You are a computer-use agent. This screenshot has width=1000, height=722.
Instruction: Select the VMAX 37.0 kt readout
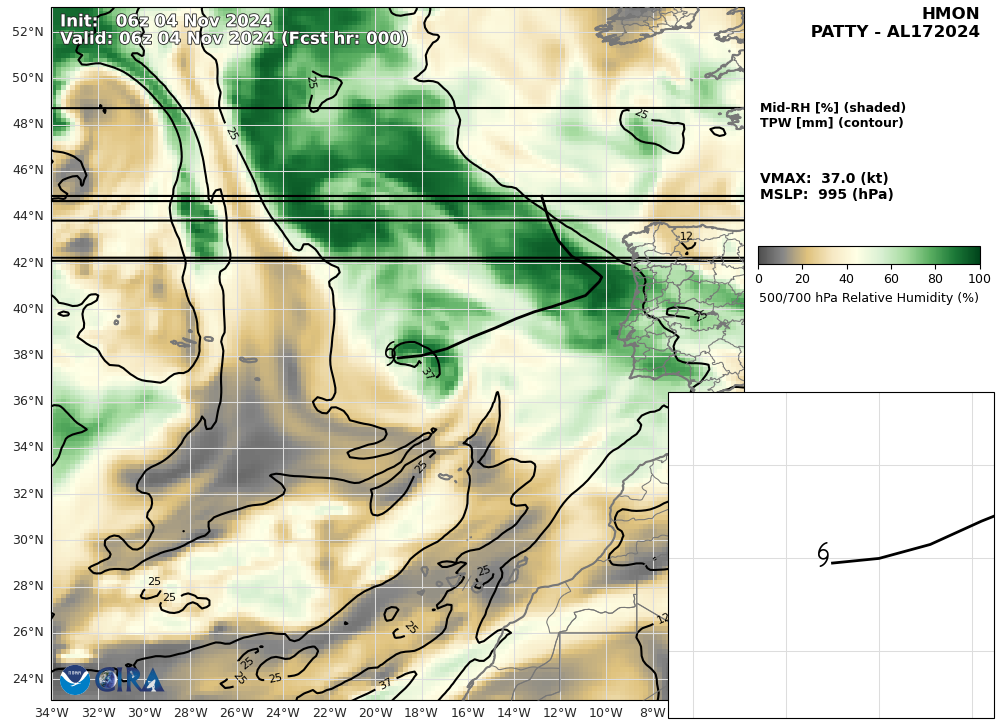pos(824,179)
